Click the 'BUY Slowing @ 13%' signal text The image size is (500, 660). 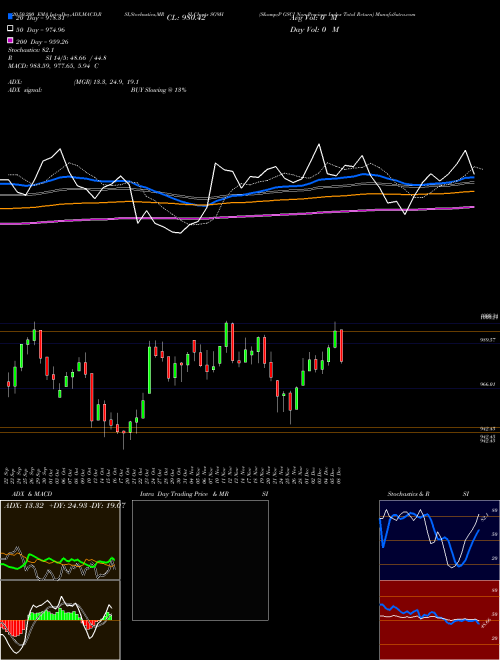point(158,90)
